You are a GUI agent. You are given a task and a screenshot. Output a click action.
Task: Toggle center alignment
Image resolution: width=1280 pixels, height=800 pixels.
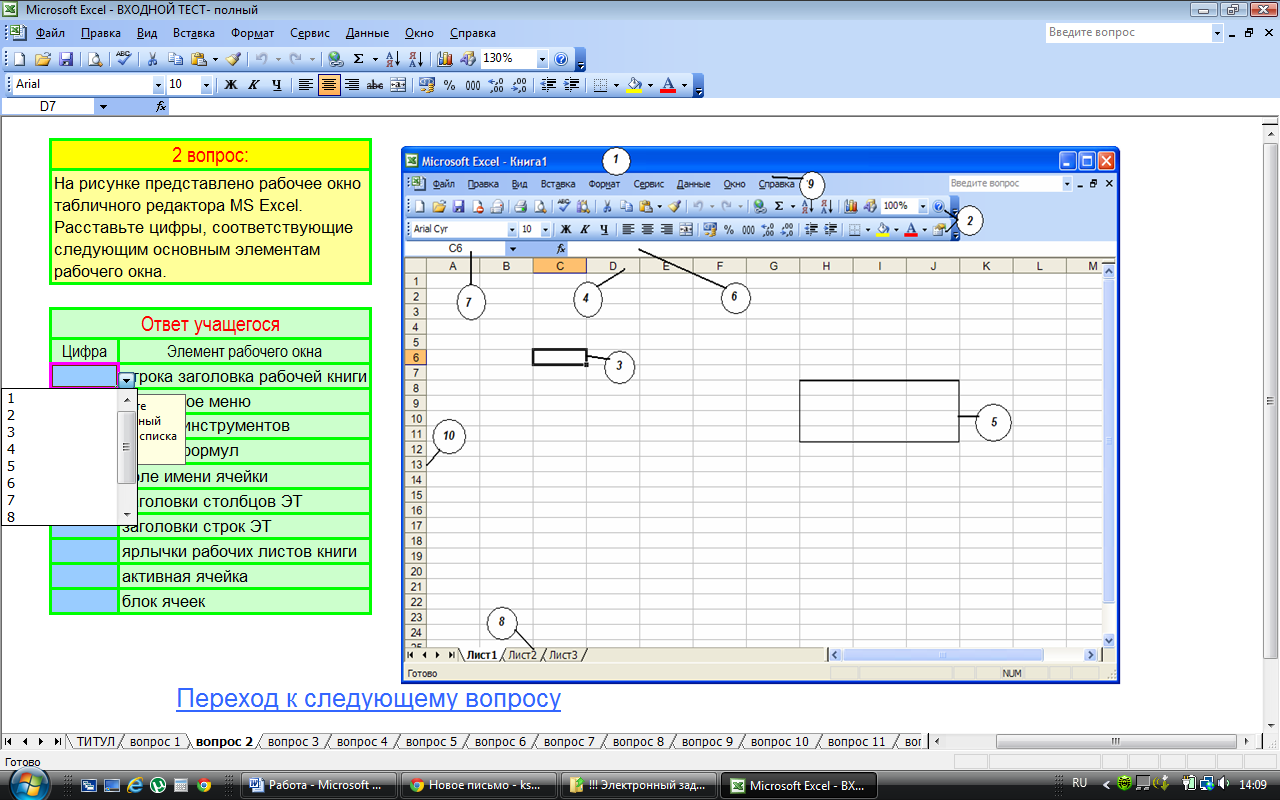click(x=328, y=85)
